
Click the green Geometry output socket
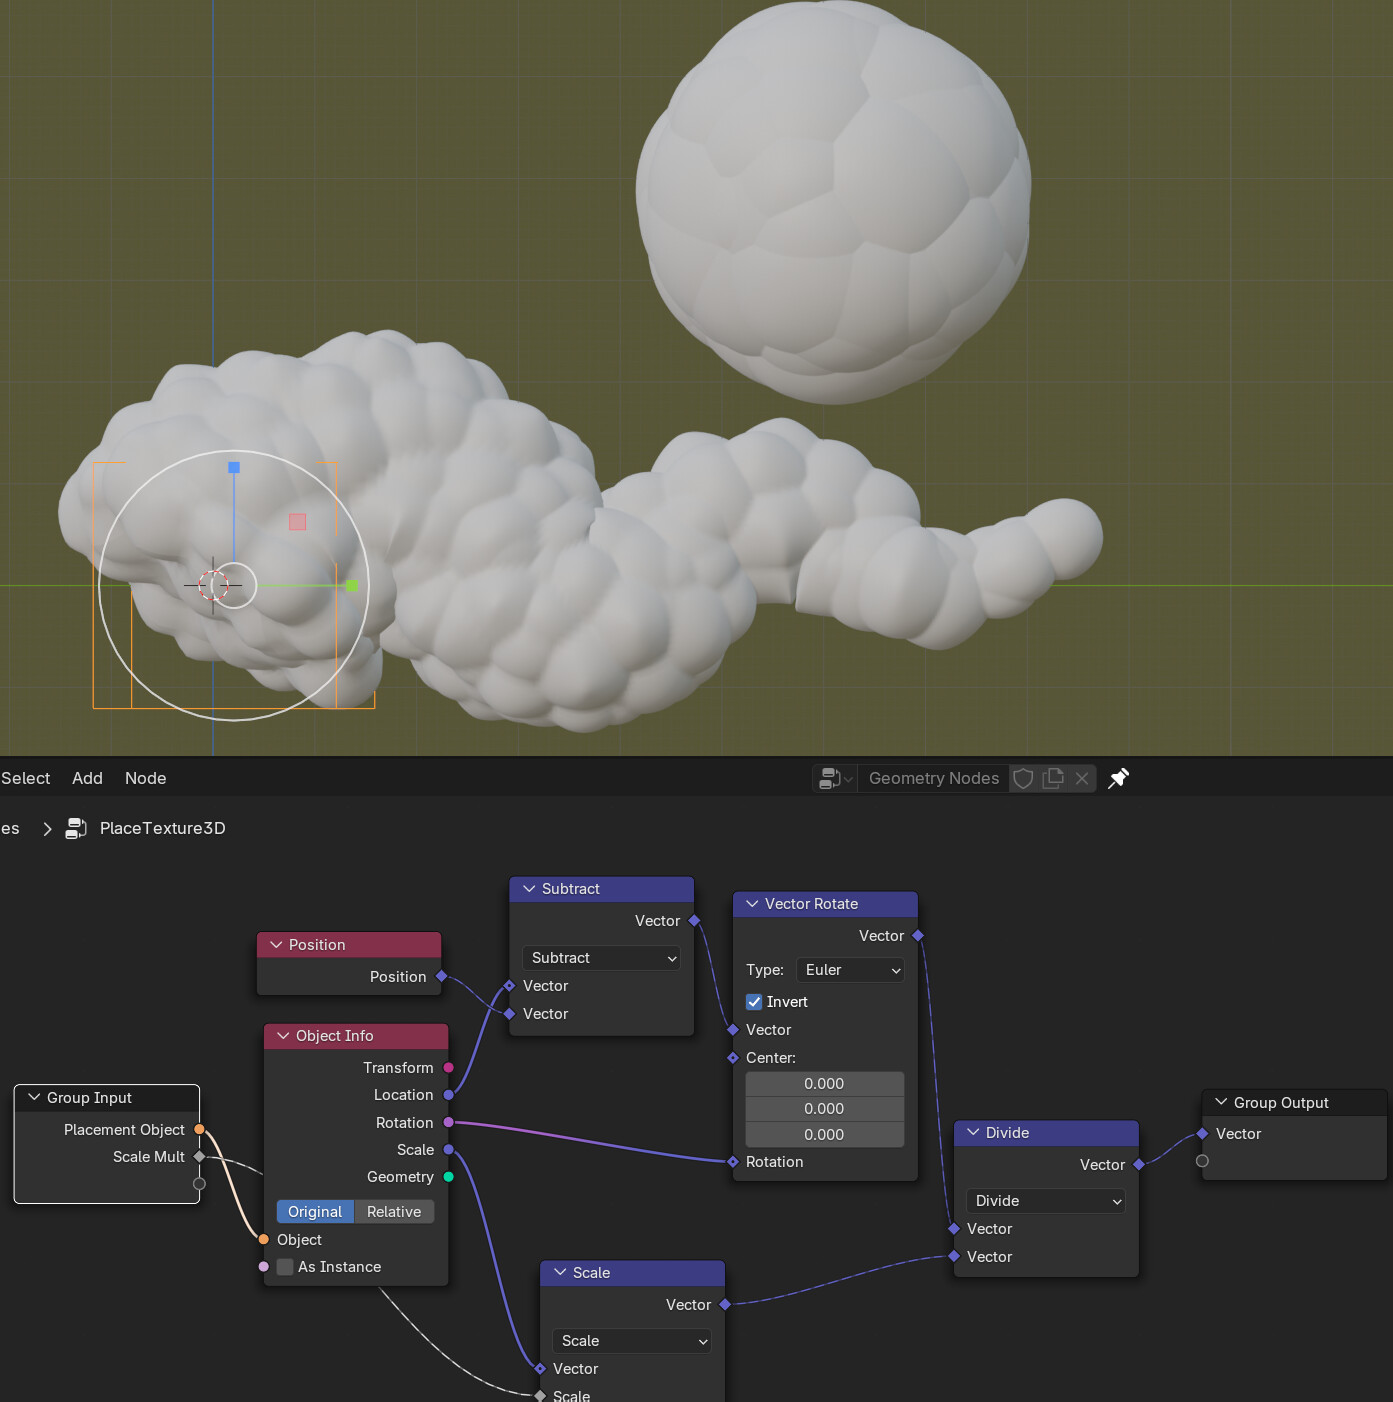tap(448, 1177)
